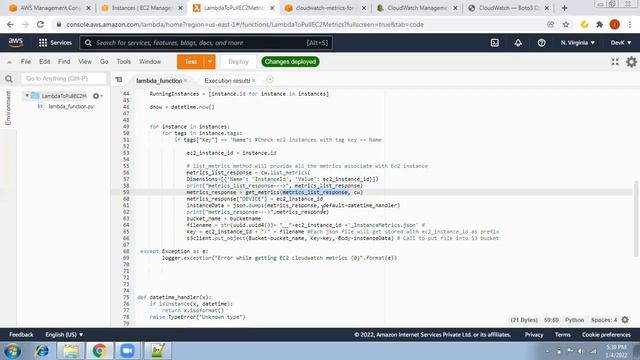640x360 pixels.
Task: Open a new browser tab
Action: 564,8
